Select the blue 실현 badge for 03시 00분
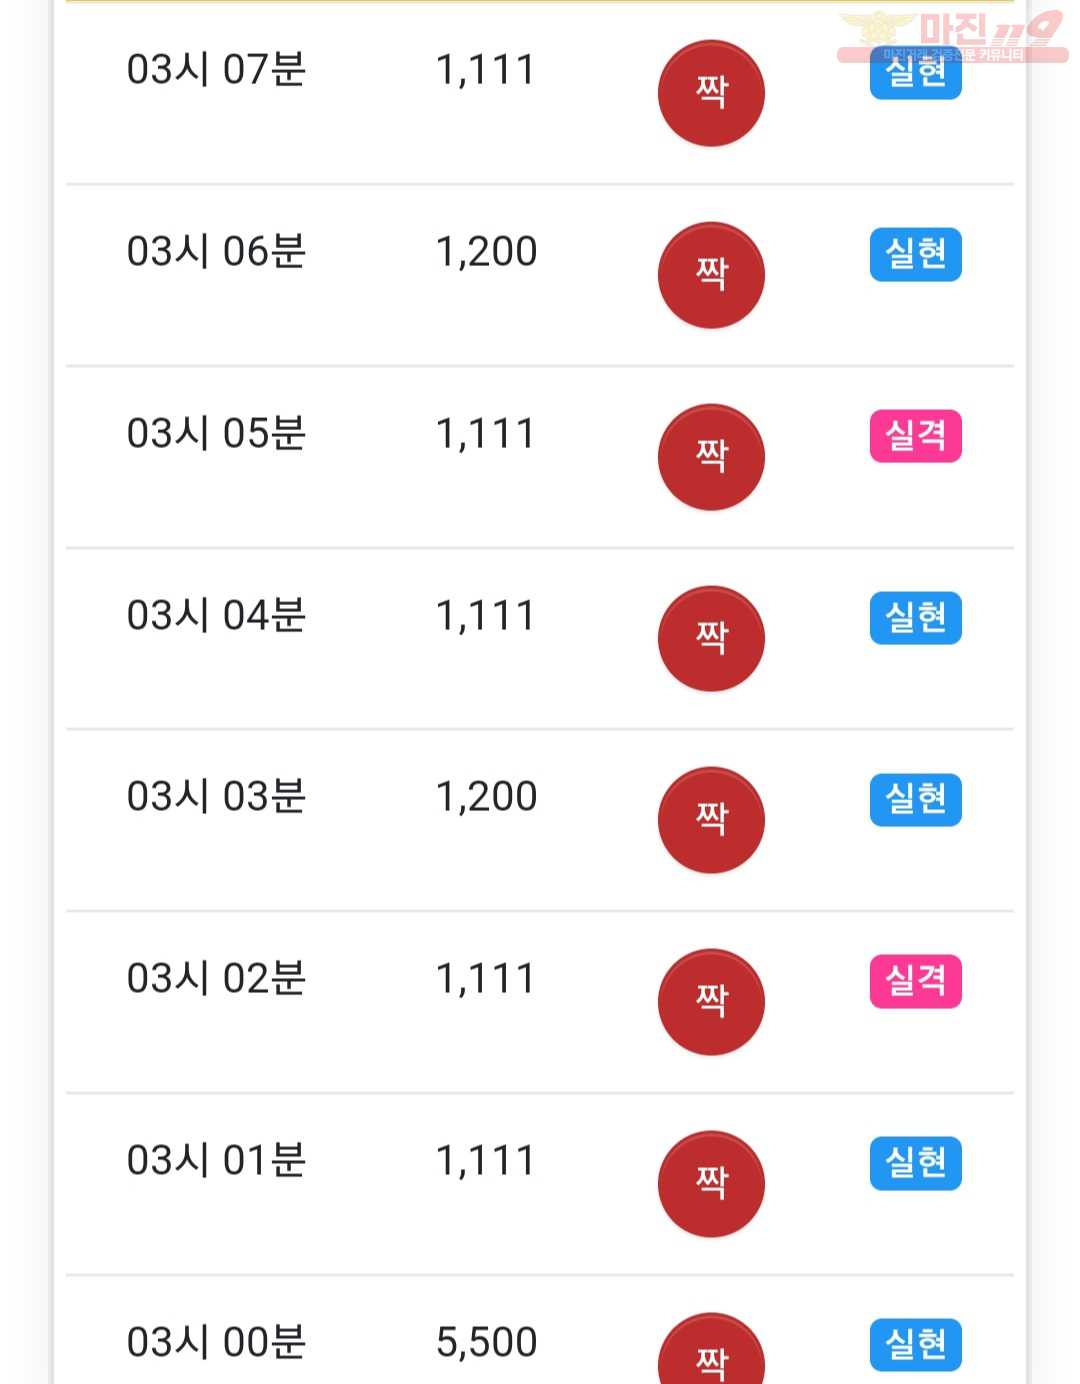This screenshot has width=1080, height=1384. [916, 1345]
